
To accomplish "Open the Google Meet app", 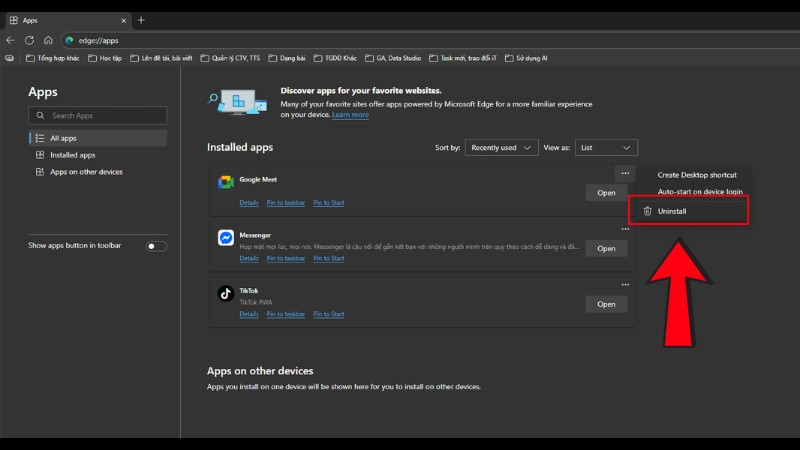I will (606, 193).
